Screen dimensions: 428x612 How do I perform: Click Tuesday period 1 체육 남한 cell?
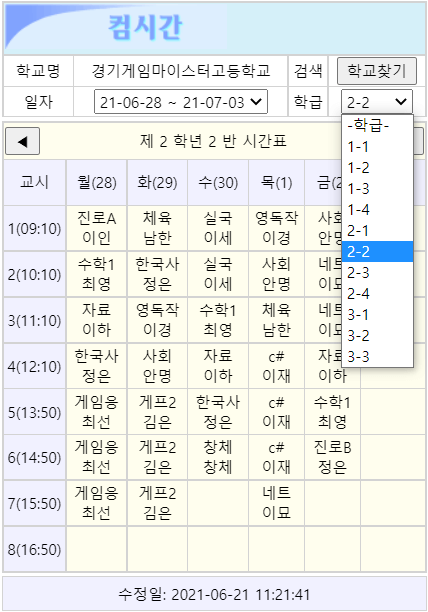click(x=157, y=228)
